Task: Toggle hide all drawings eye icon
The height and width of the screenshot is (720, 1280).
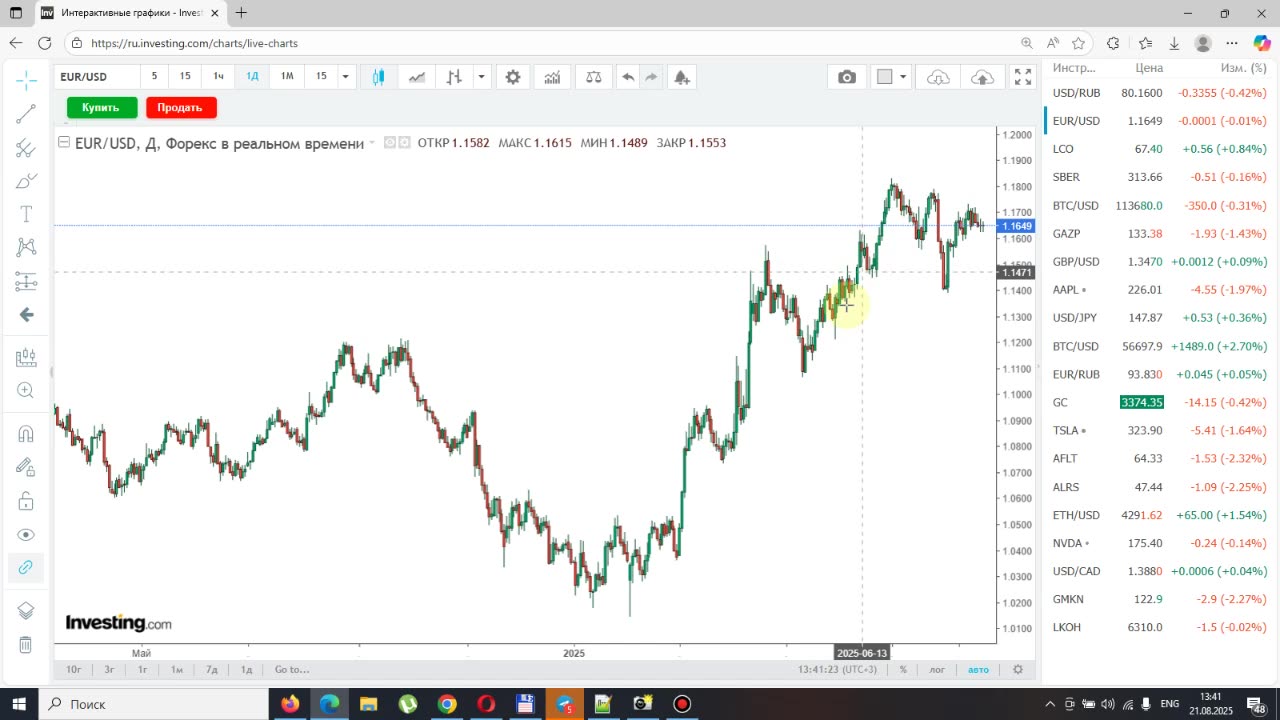Action: coord(26,535)
